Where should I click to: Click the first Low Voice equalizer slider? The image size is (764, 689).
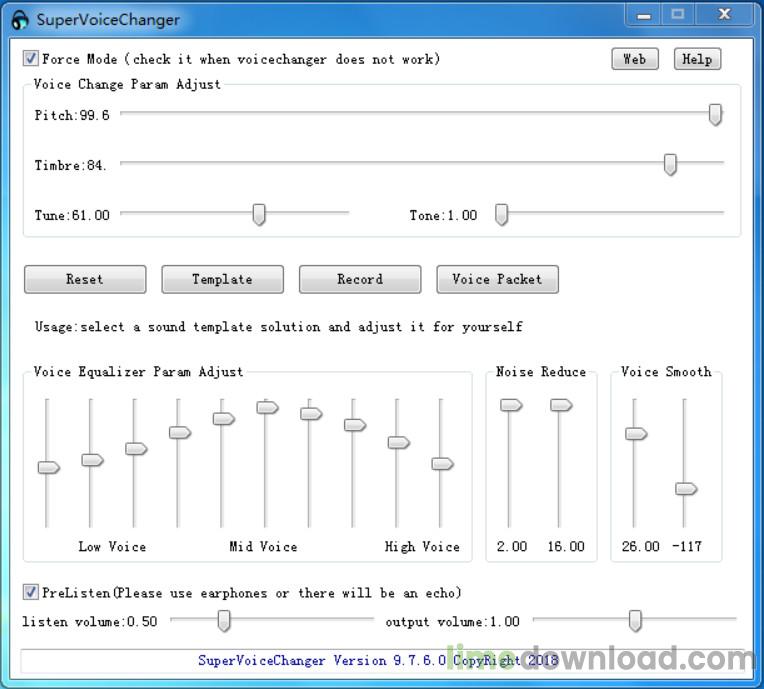[48, 467]
